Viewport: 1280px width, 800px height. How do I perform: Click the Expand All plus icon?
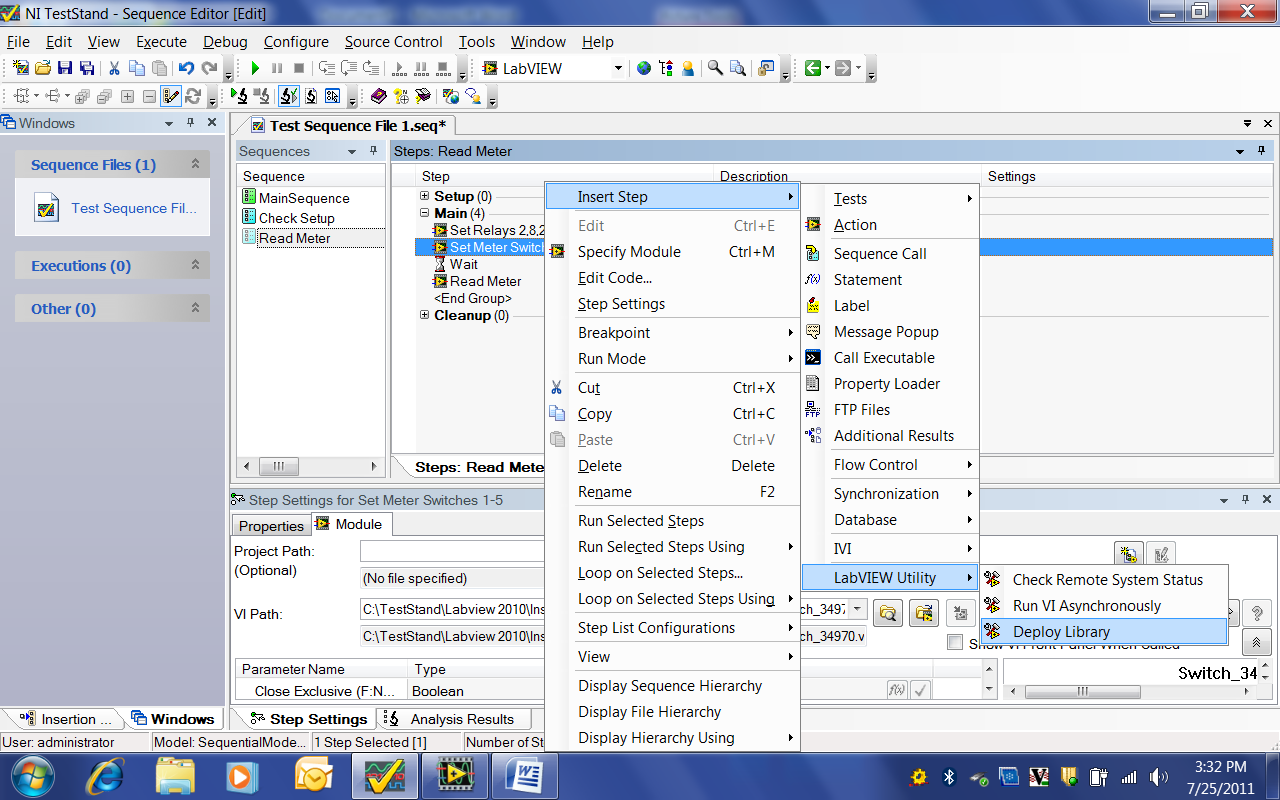[x=127, y=96]
